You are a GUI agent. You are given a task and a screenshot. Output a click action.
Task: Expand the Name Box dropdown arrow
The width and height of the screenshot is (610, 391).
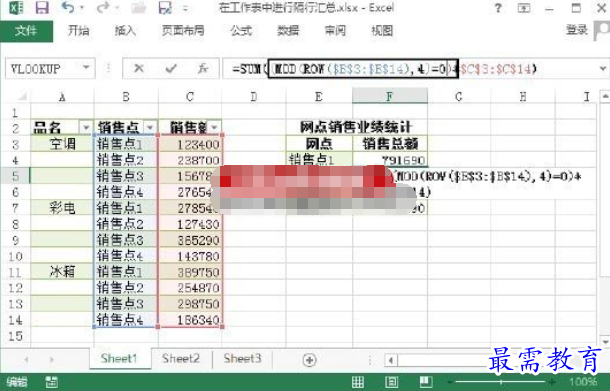click(x=86, y=68)
